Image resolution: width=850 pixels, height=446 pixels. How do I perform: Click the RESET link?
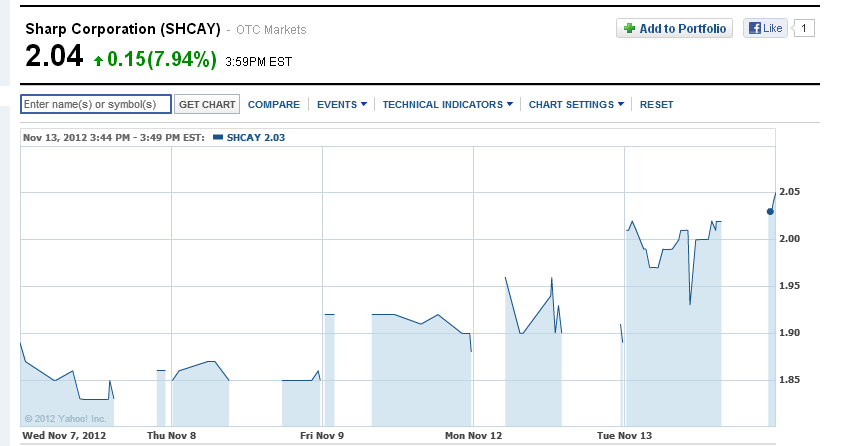(656, 105)
